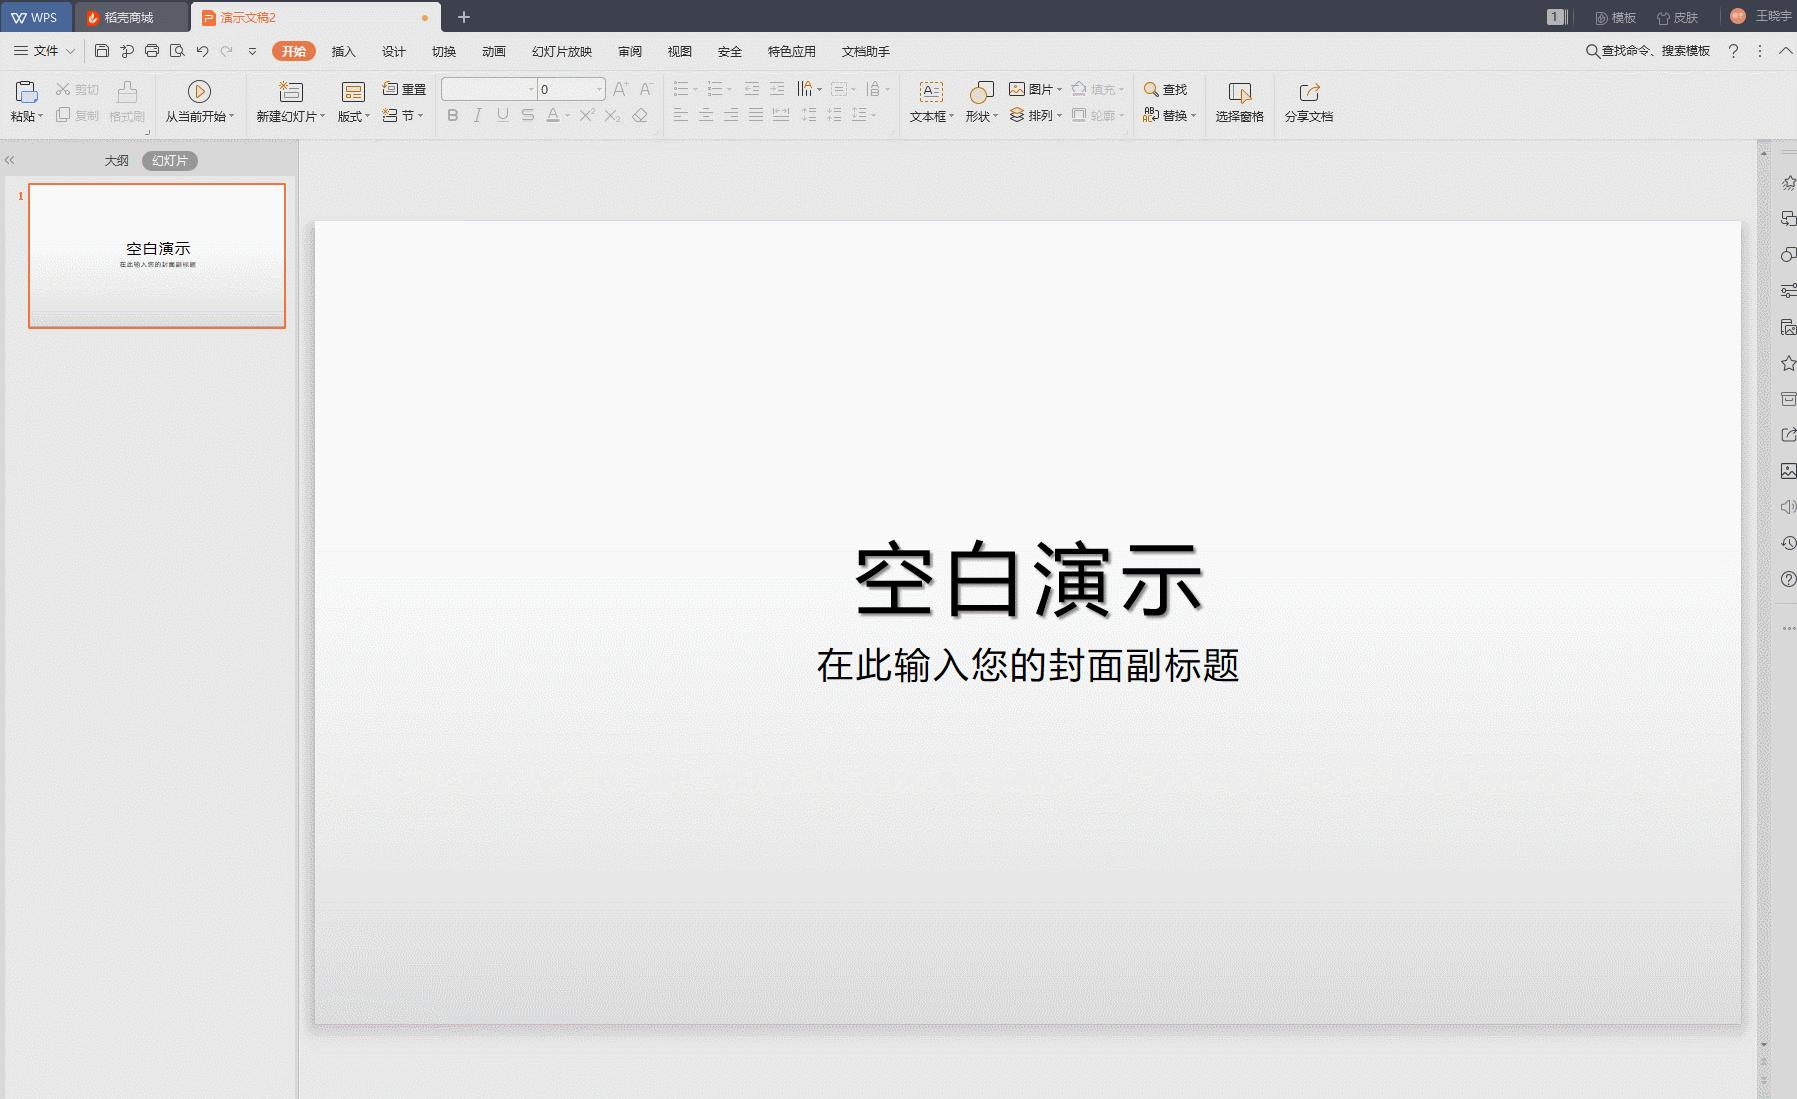Toggle Italic text formatting
Viewport: 1797px width, 1099px height.
click(x=478, y=116)
